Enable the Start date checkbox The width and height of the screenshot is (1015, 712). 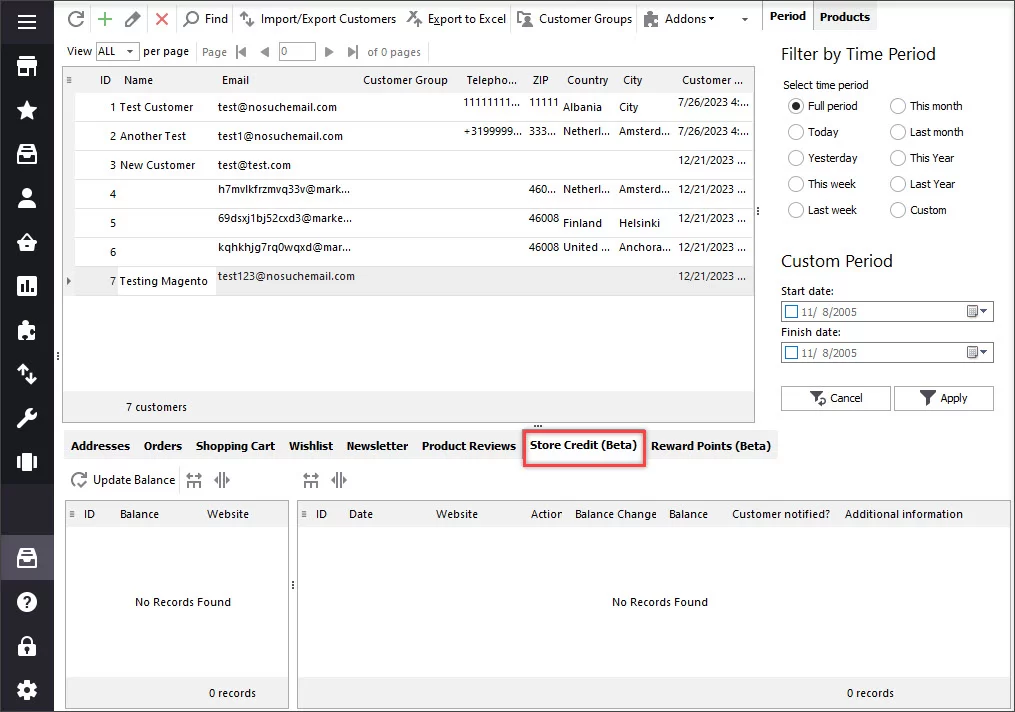791,311
